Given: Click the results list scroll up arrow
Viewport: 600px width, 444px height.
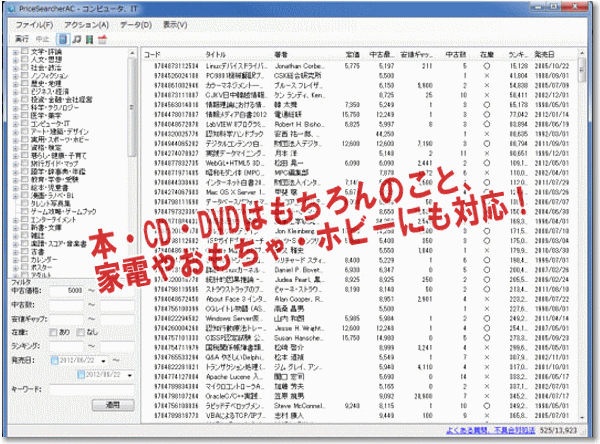Looking at the screenshot, I should pyautogui.click(x=582, y=54).
